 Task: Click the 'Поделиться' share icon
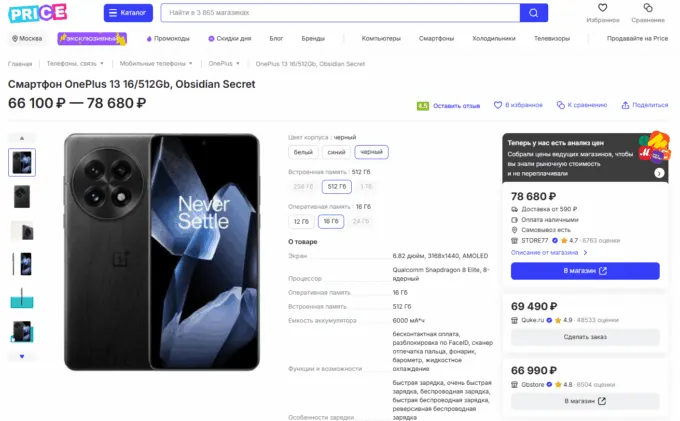click(625, 104)
